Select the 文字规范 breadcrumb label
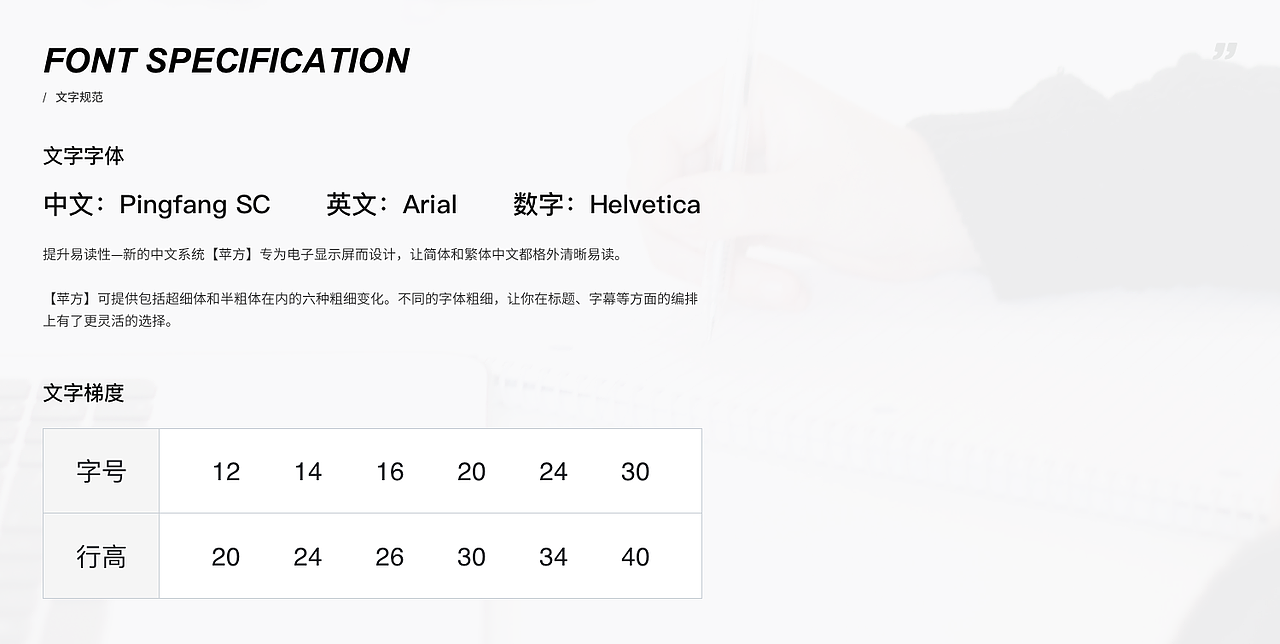Viewport: 1280px width, 644px height. (x=79, y=97)
